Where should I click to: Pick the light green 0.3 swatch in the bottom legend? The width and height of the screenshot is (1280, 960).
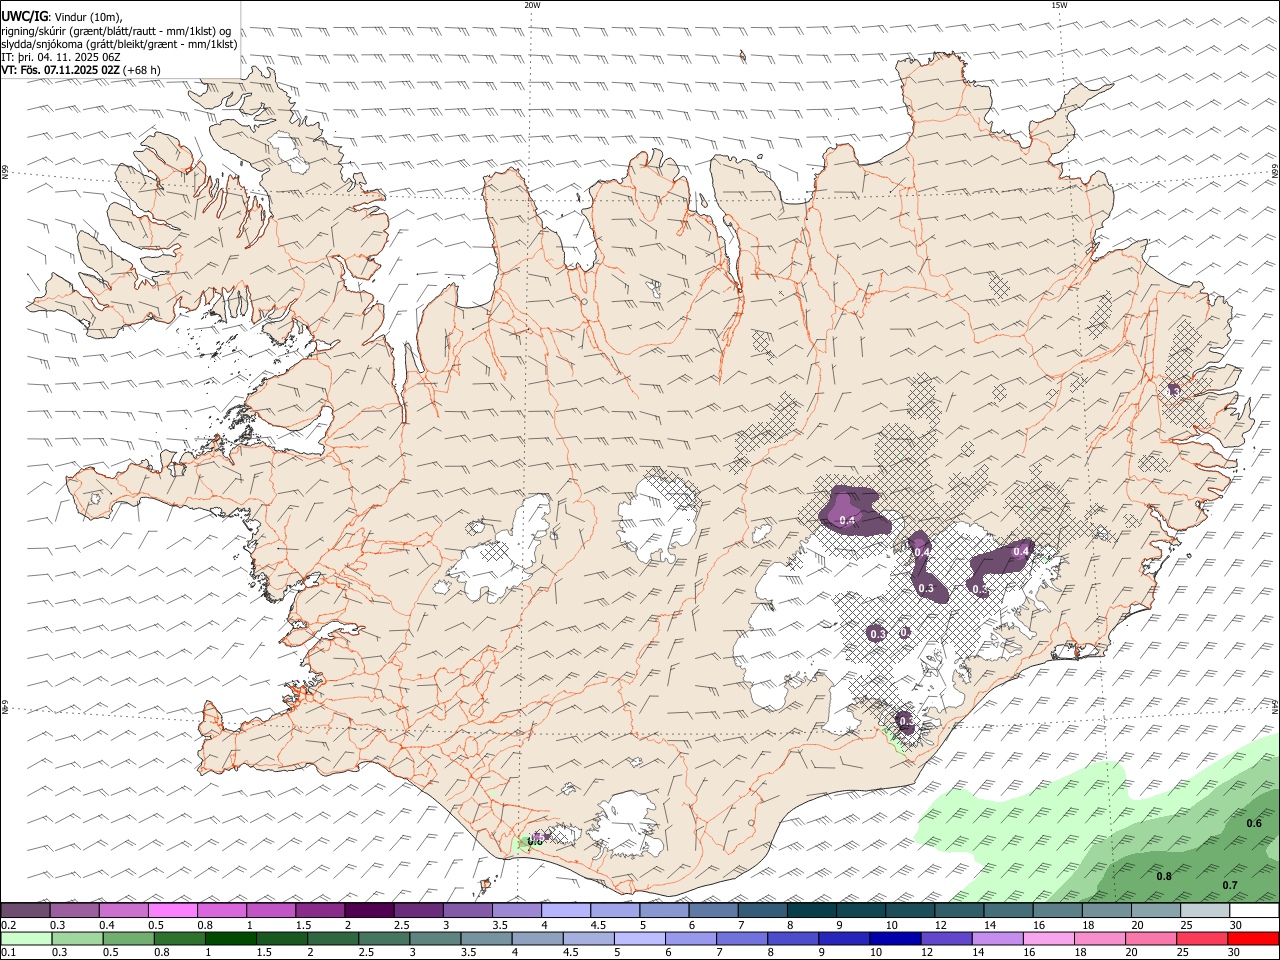click(x=77, y=938)
